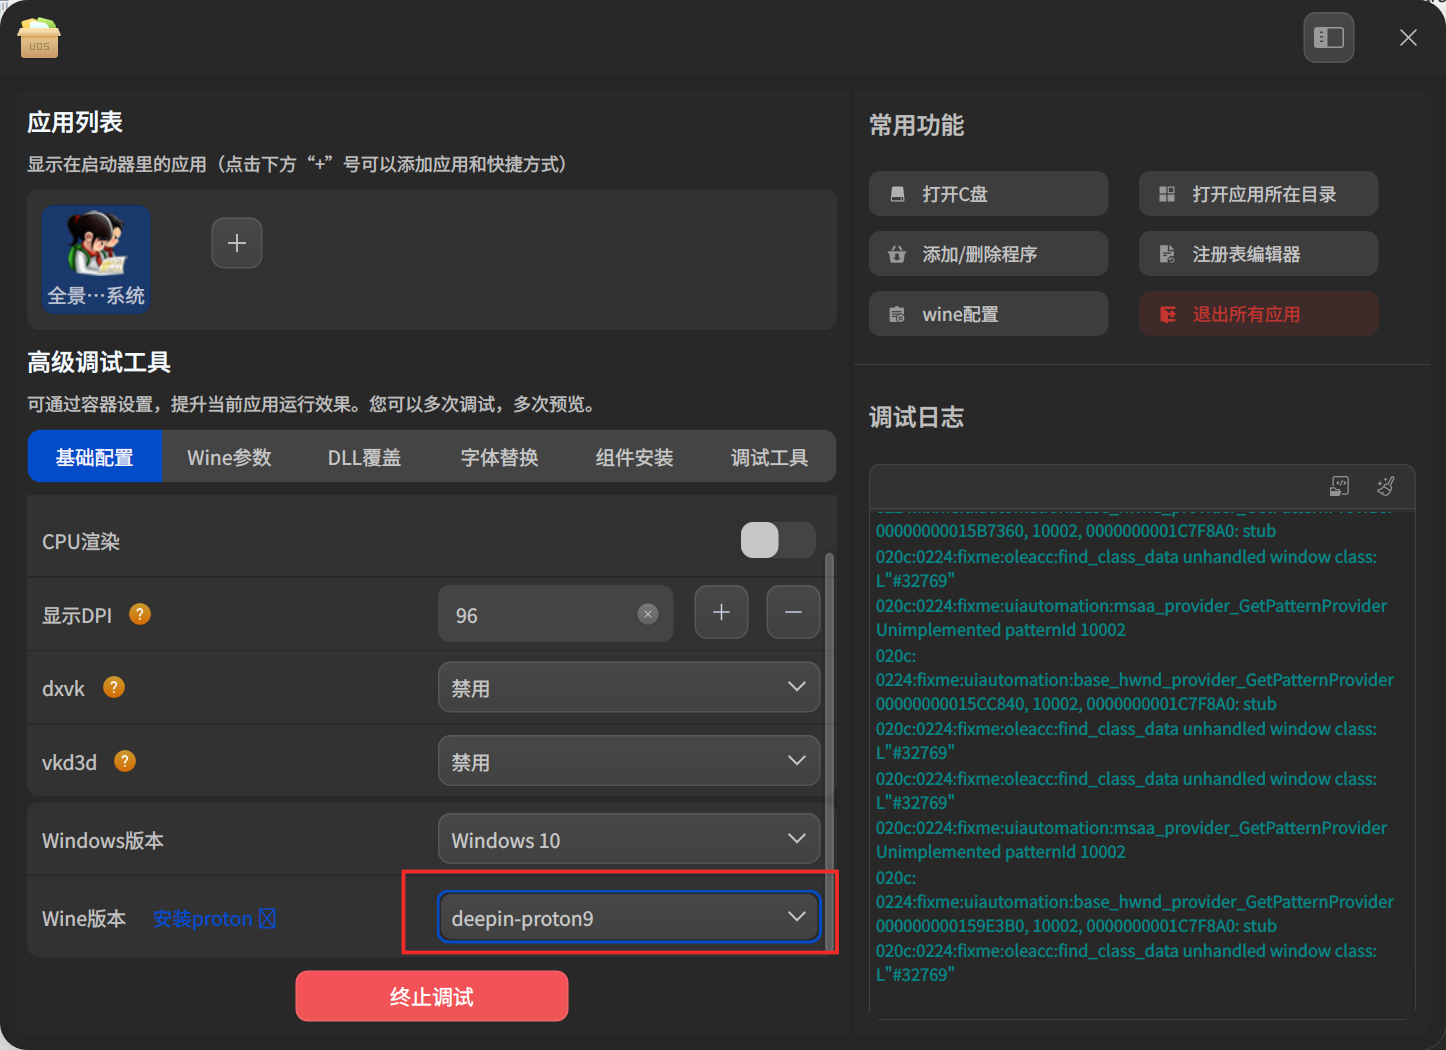Click the UOS package app icon
1446x1050 pixels.
click(39, 38)
